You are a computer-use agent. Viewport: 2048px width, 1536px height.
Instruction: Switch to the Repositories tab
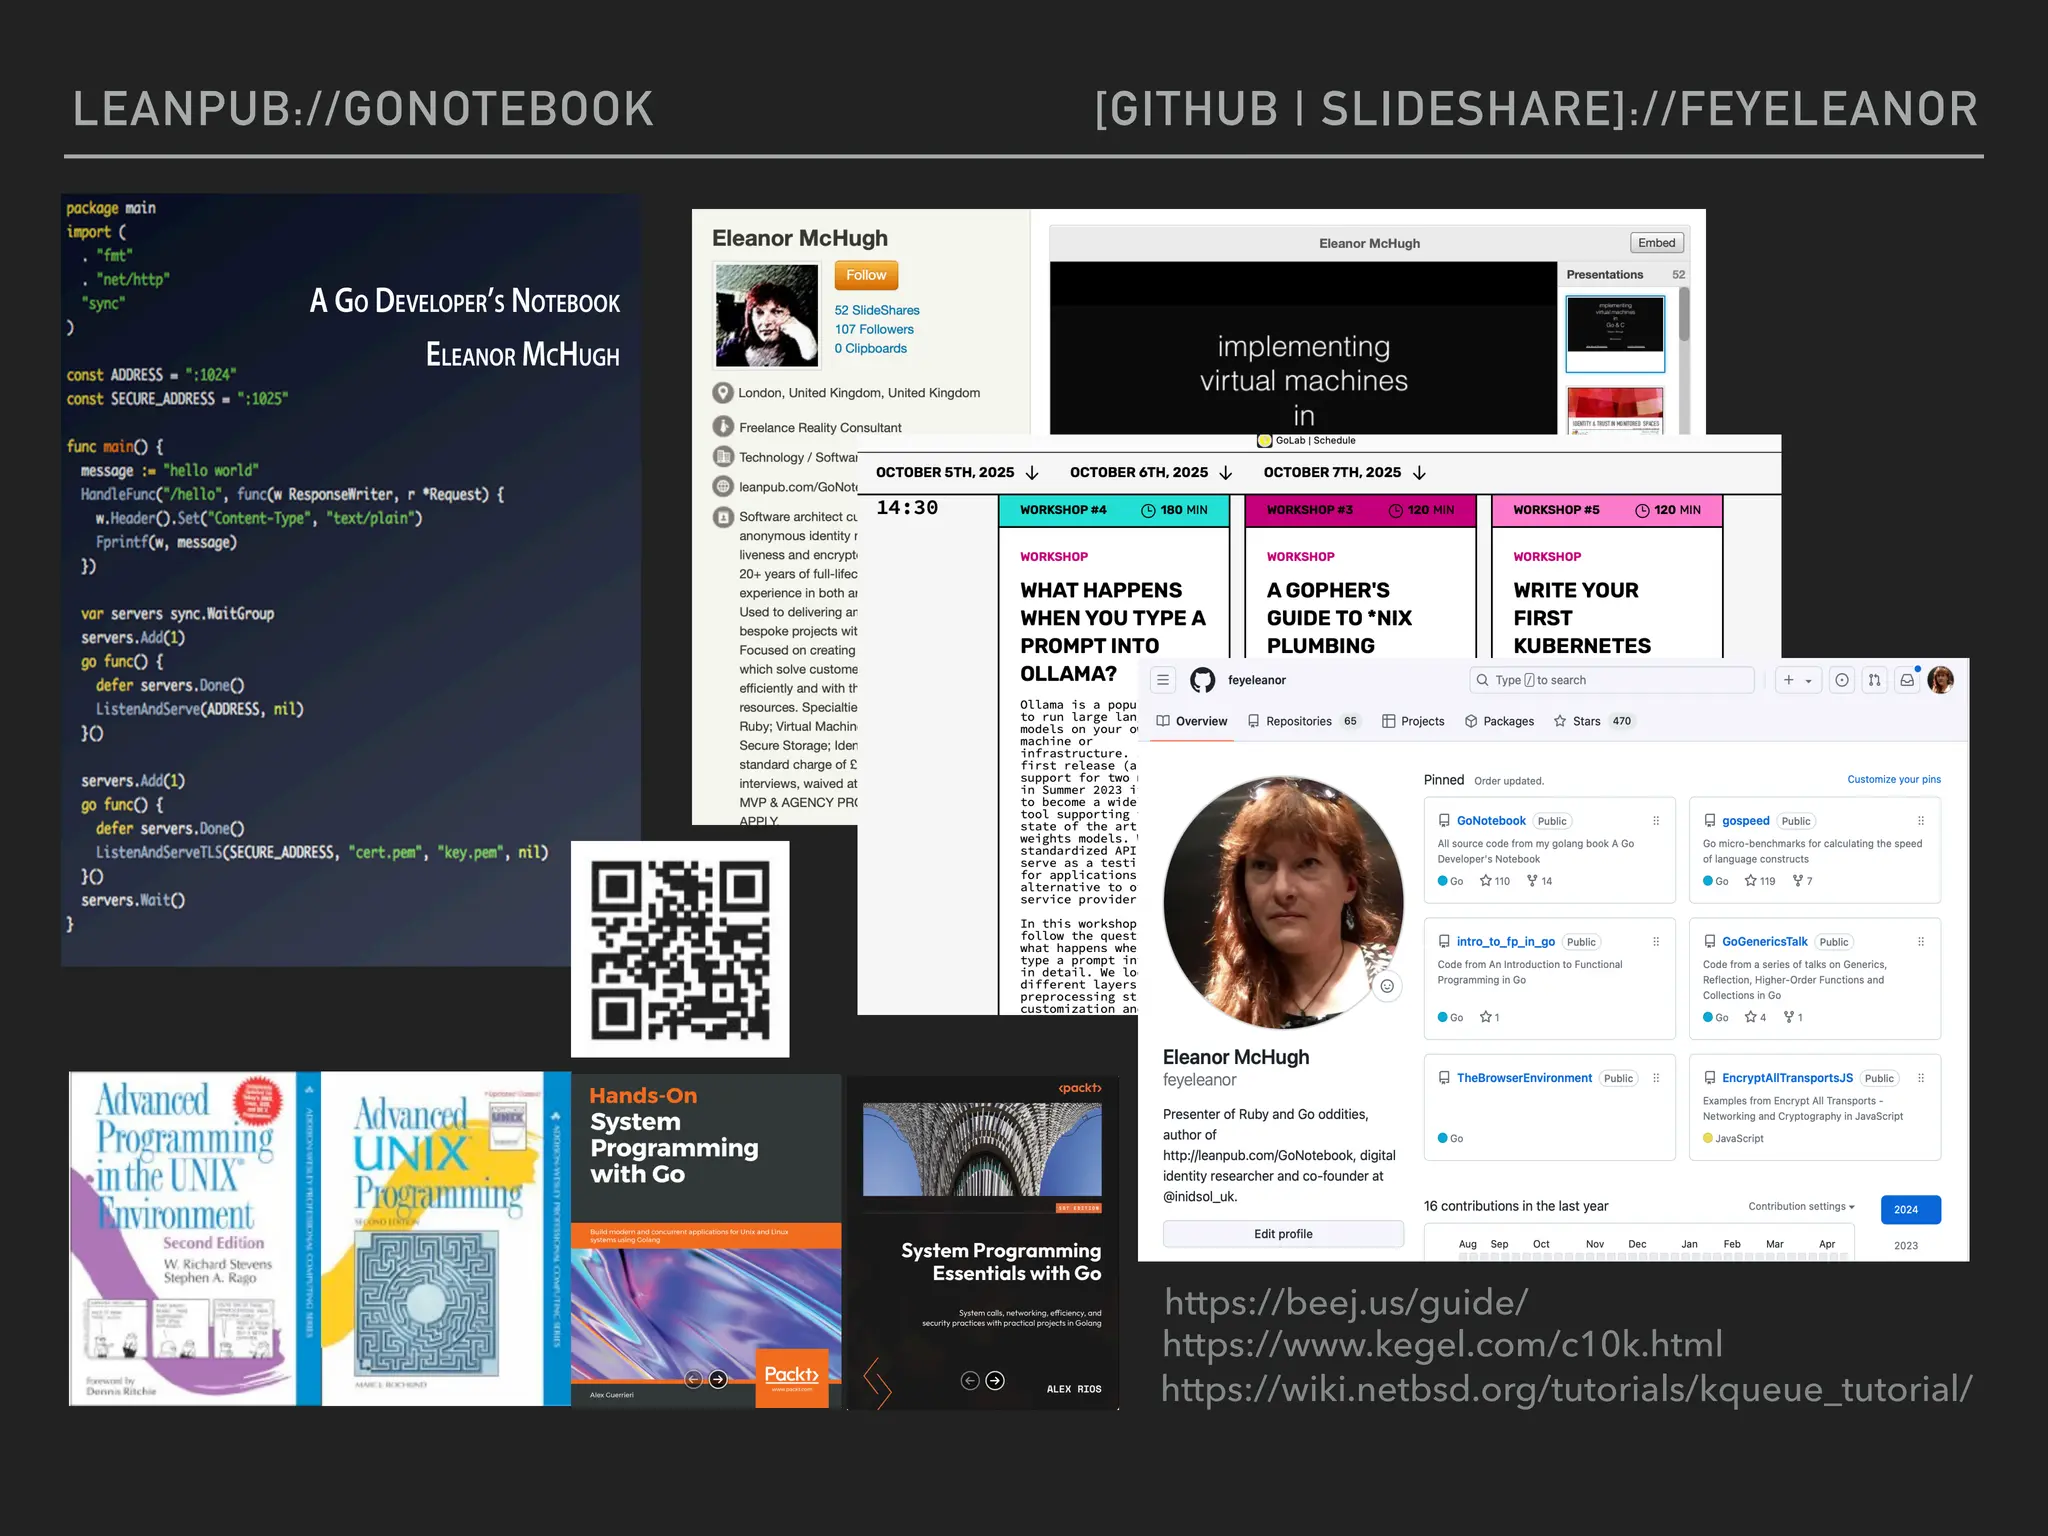point(1303,721)
